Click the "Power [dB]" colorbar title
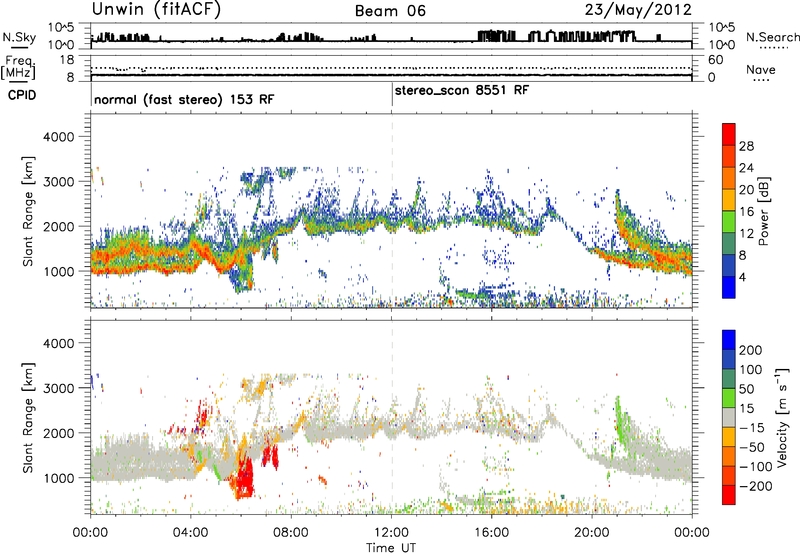 (x=764, y=211)
